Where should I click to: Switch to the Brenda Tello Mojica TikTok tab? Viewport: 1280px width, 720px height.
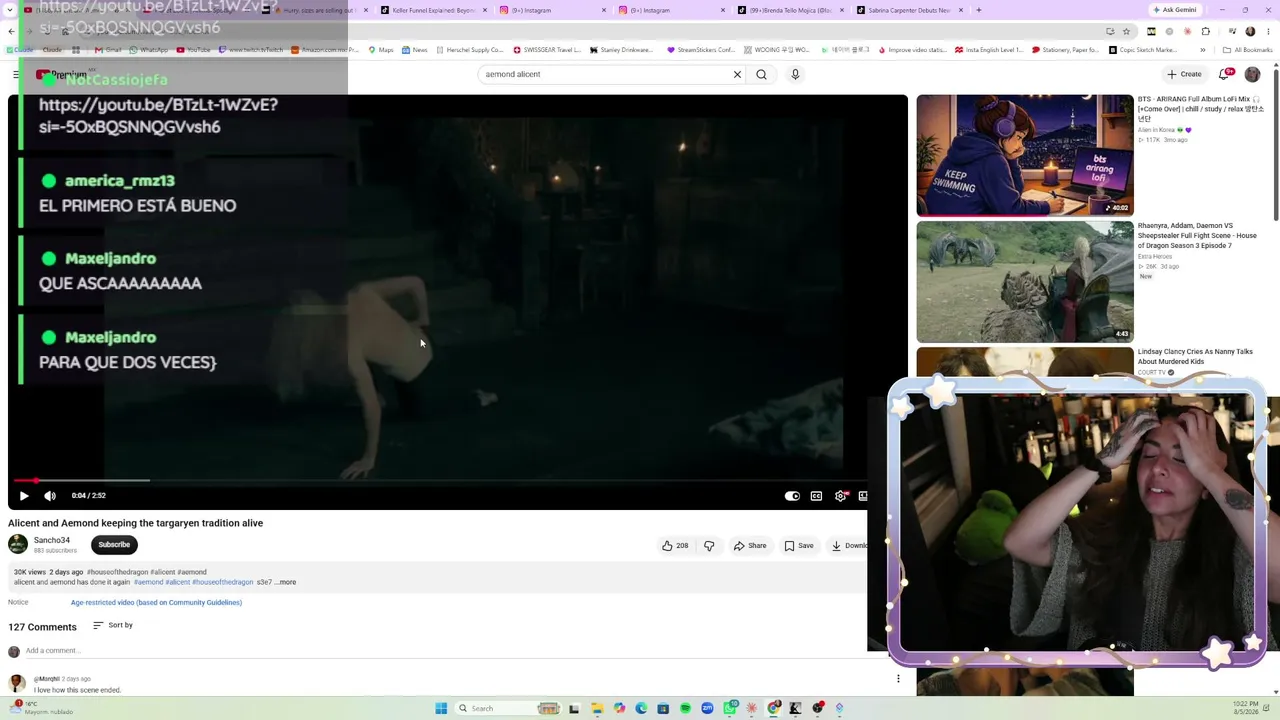click(790, 10)
